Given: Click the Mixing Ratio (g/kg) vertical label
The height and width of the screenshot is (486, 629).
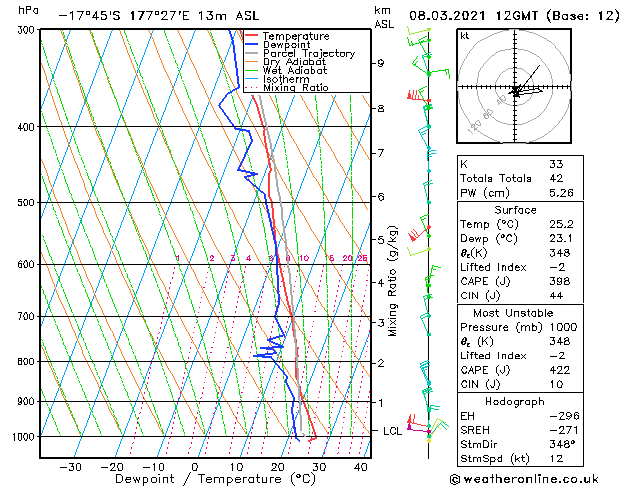Looking at the screenshot, I should pos(392,281).
